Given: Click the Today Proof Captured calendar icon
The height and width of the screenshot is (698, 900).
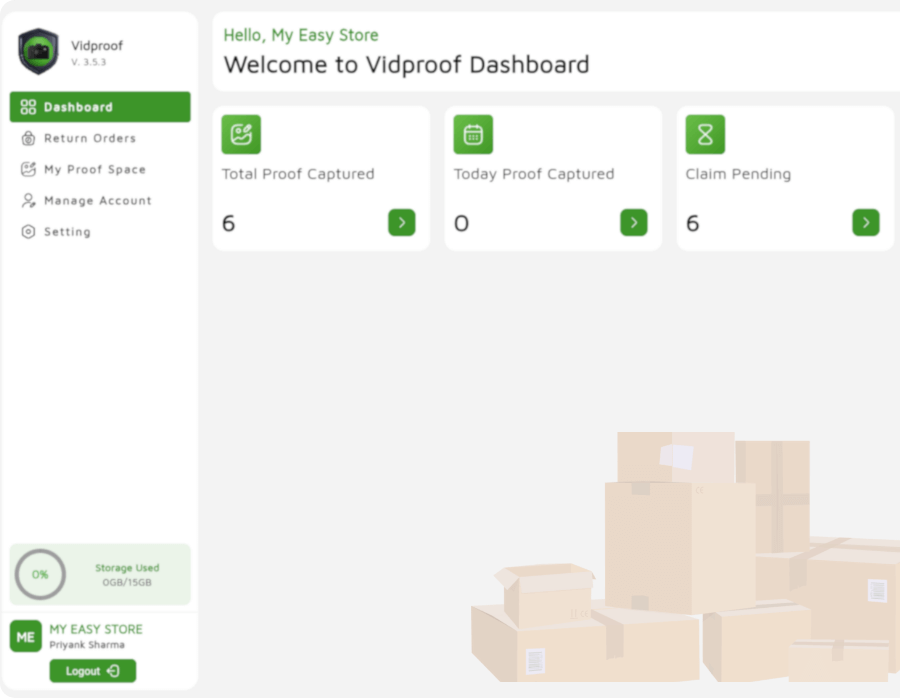Looking at the screenshot, I should coord(473,135).
